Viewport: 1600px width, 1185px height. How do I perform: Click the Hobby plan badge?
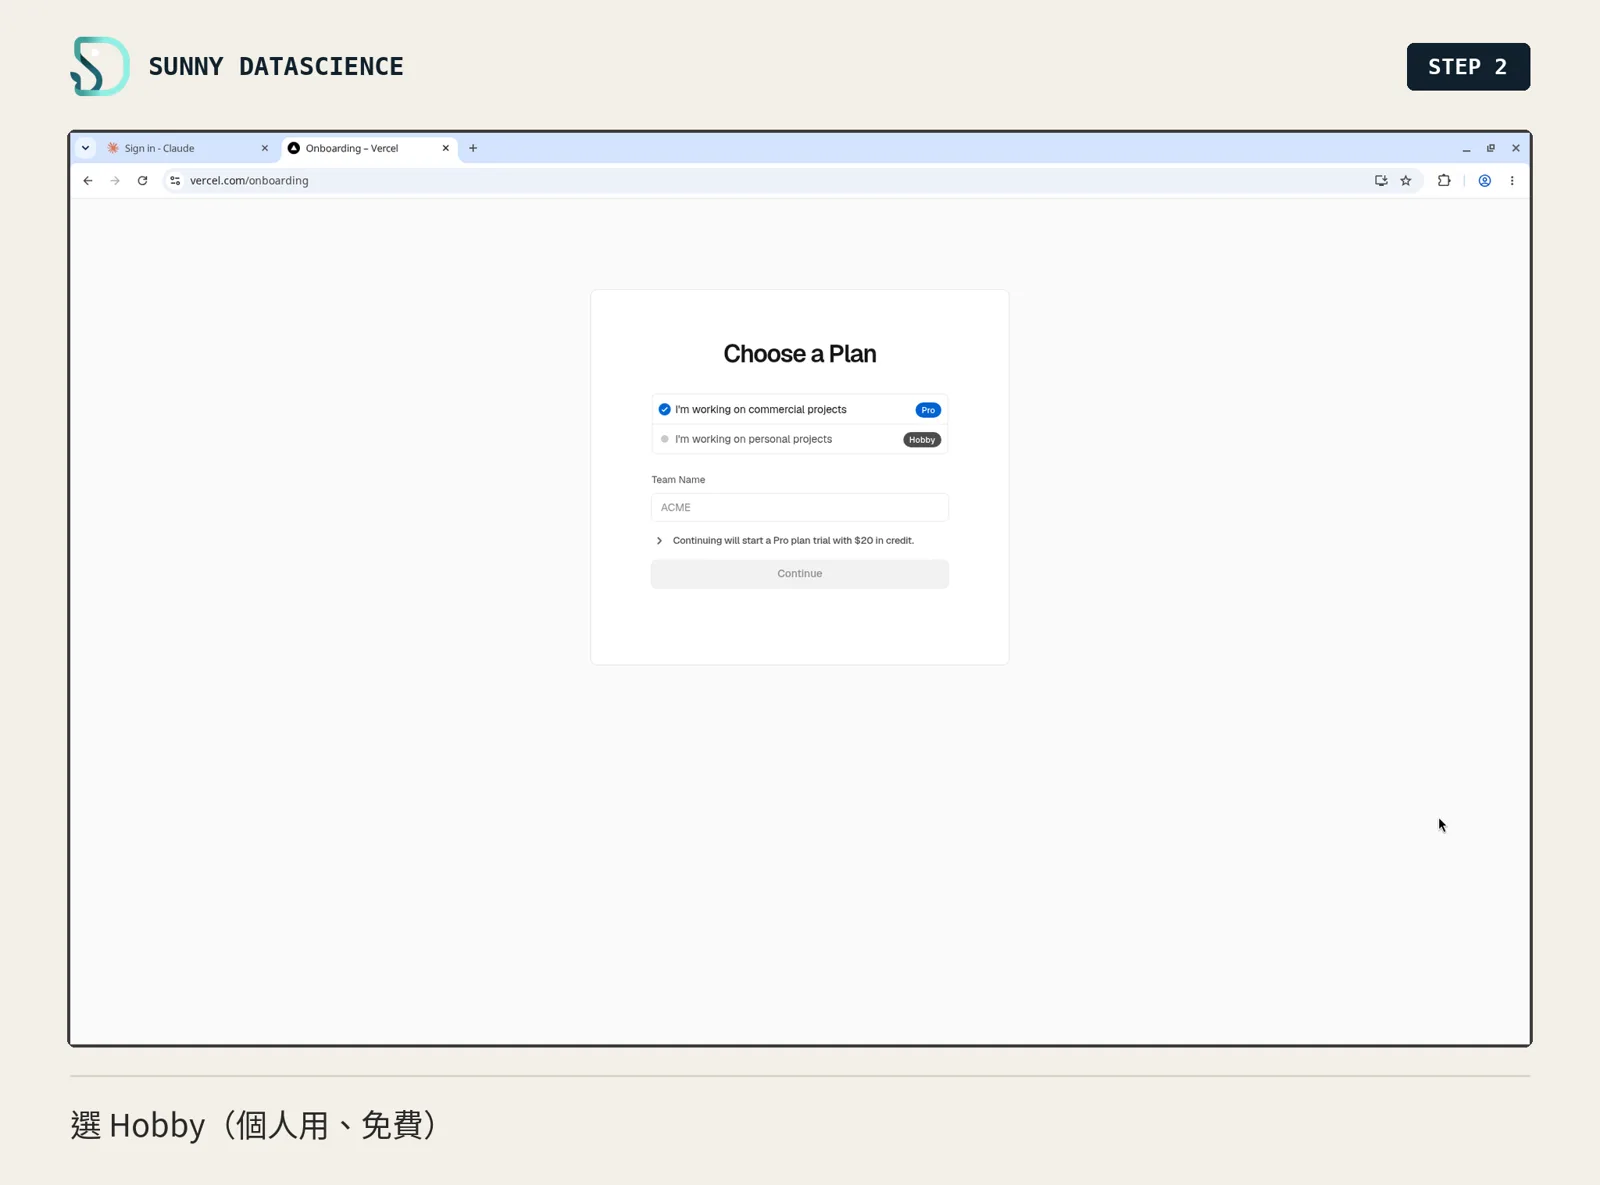[x=922, y=440]
